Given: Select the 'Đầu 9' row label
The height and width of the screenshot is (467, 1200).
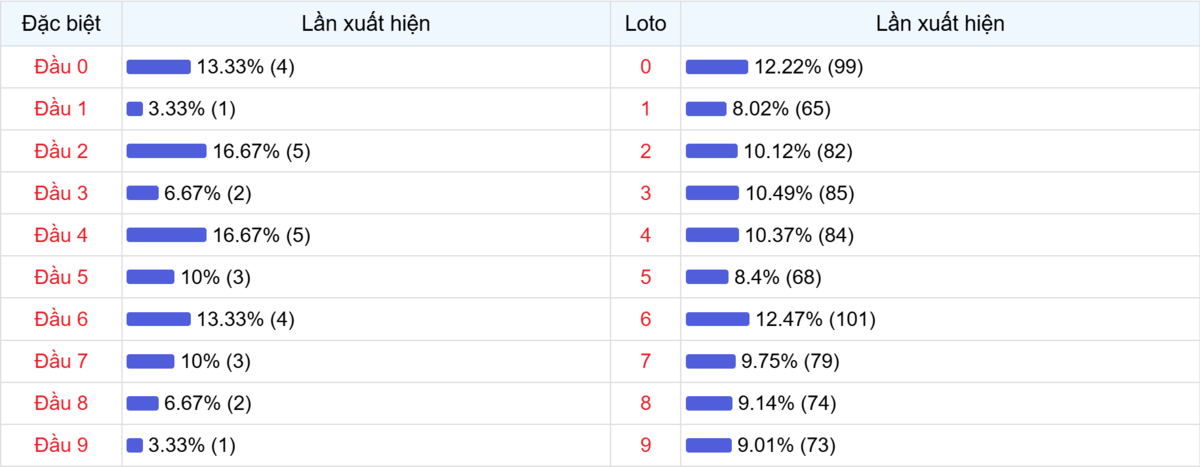Looking at the screenshot, I should click(x=61, y=445).
